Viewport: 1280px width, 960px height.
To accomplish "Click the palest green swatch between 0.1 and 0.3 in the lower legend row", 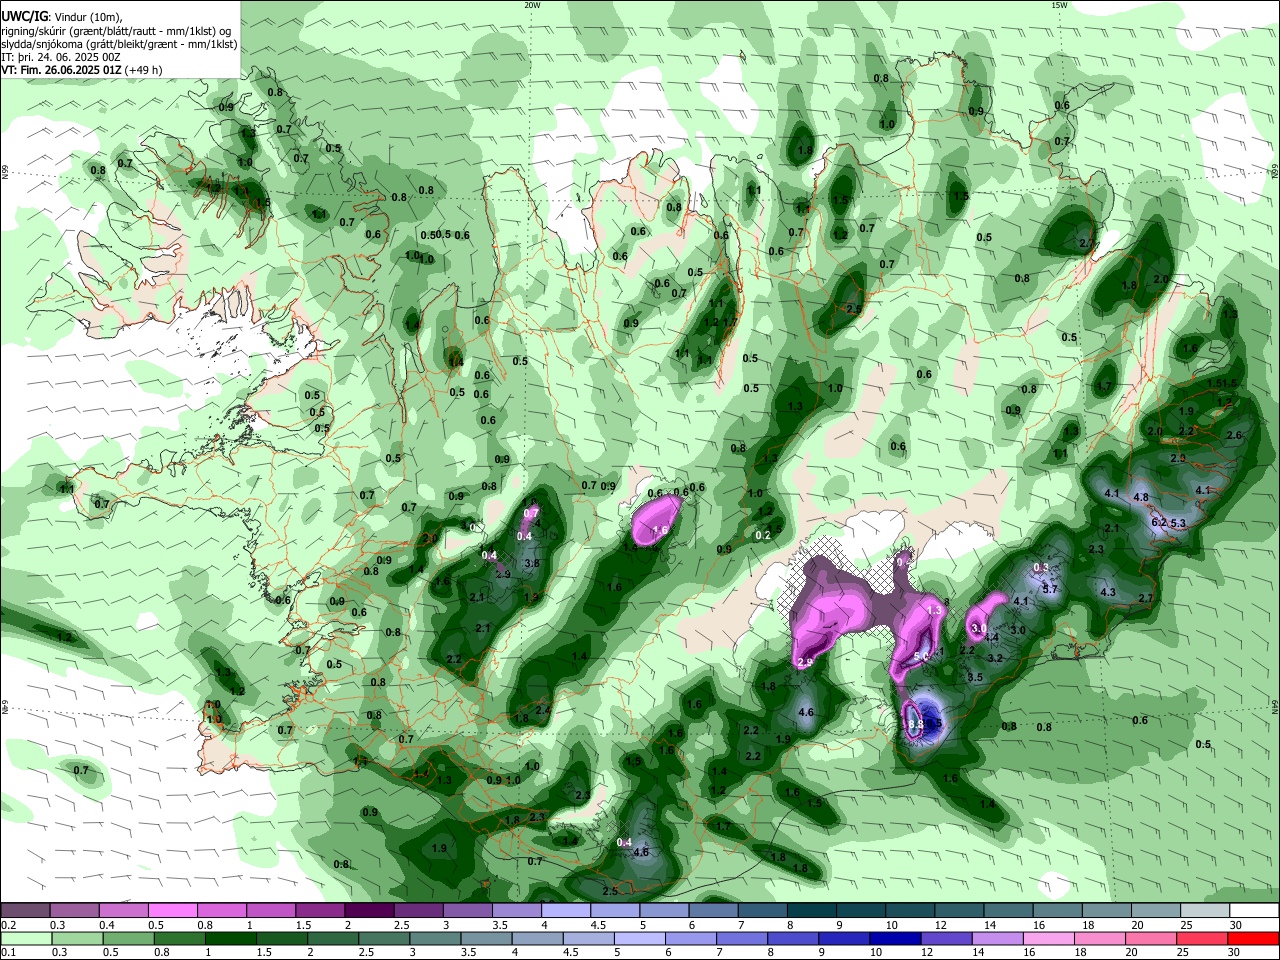I will (x=26, y=938).
